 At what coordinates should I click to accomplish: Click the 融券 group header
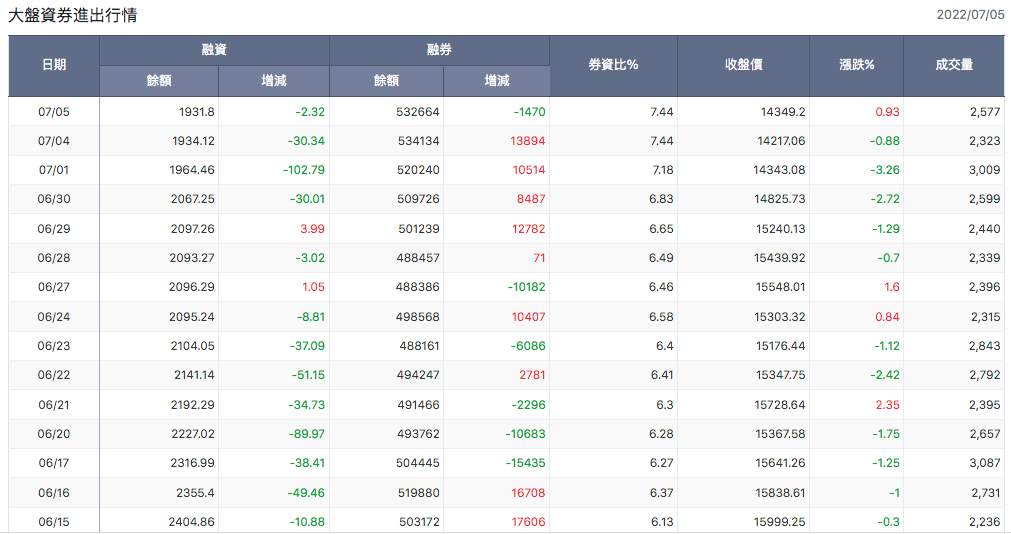pos(439,50)
